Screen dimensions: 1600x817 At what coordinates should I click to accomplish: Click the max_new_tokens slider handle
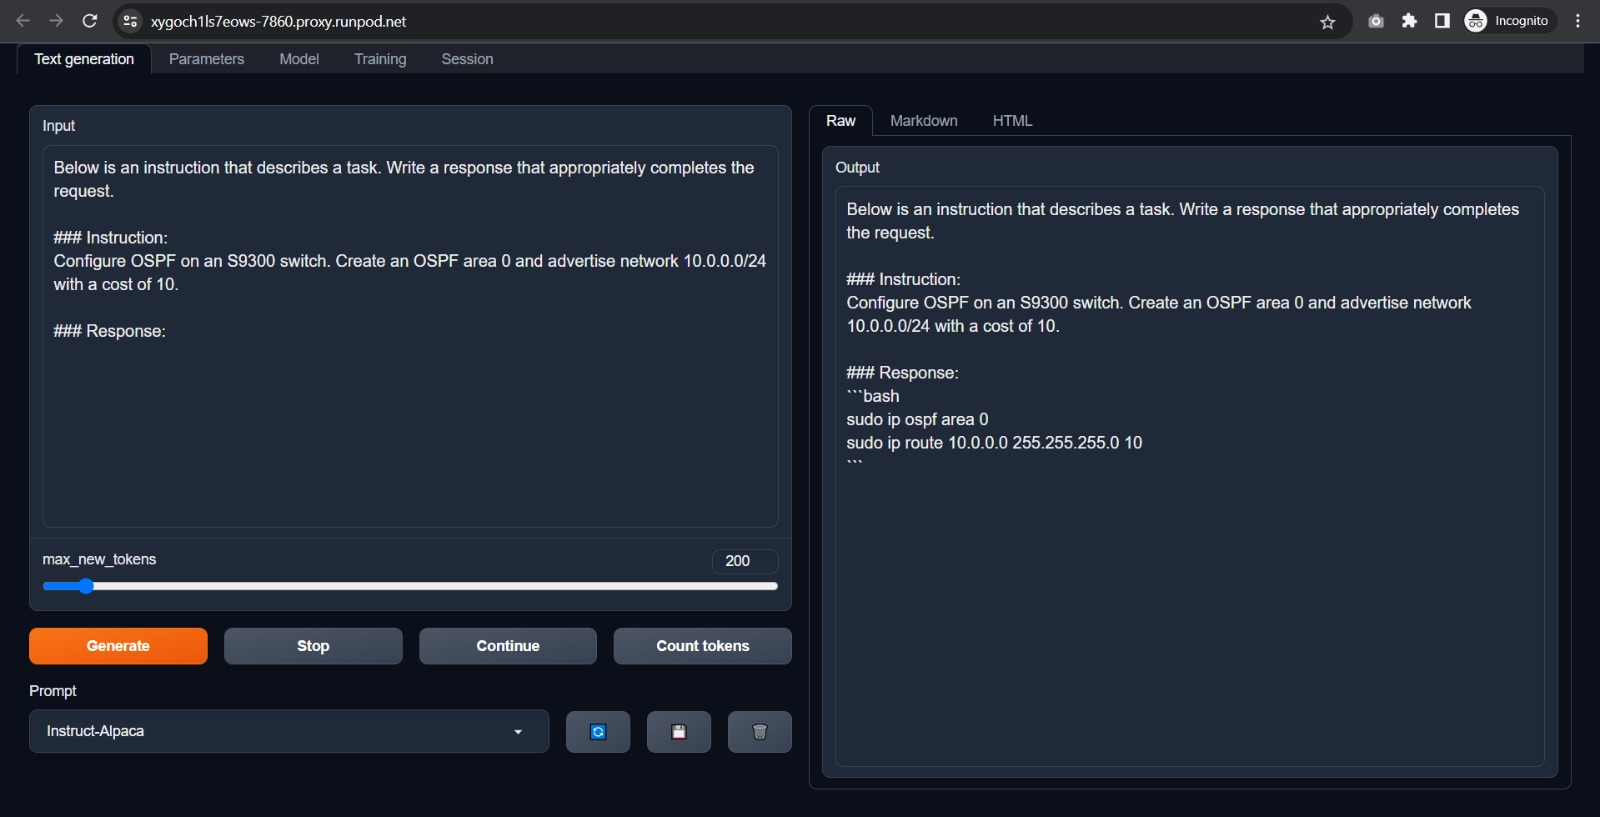pos(86,586)
